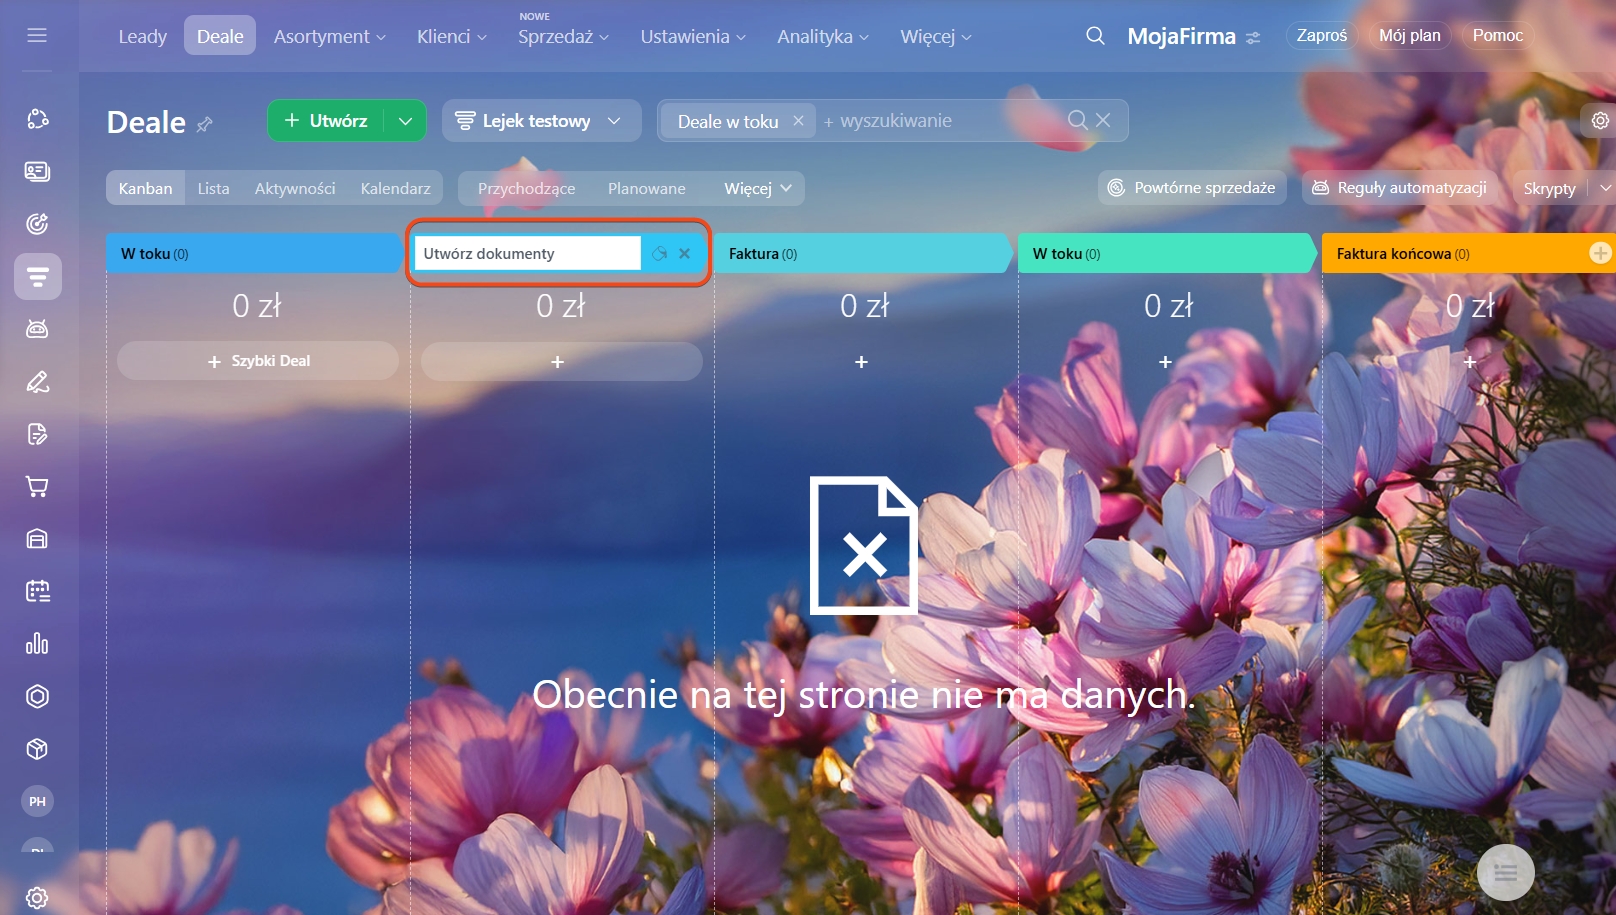
Task: Expand the Sprzedaż menu
Action: tap(563, 37)
